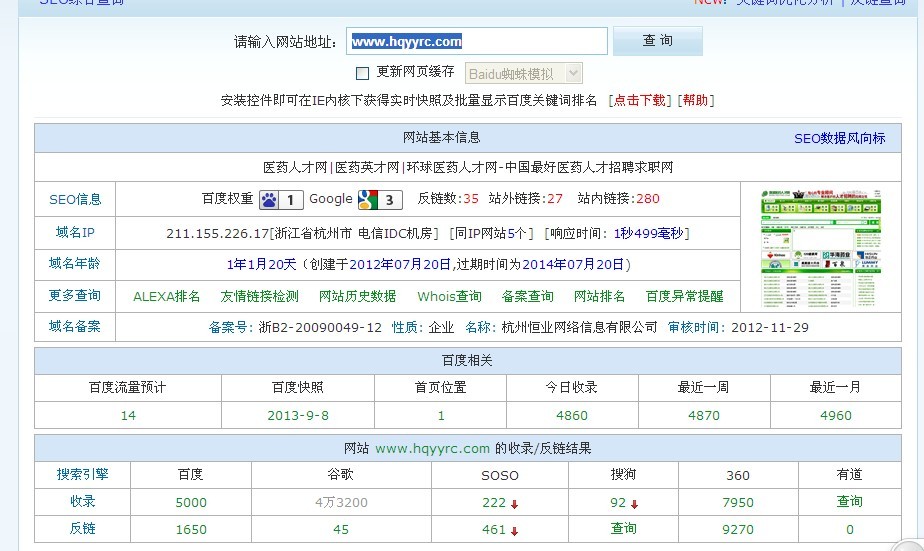924x551 pixels.
Task: Click the 反链数 value 35
Action: coord(471,199)
